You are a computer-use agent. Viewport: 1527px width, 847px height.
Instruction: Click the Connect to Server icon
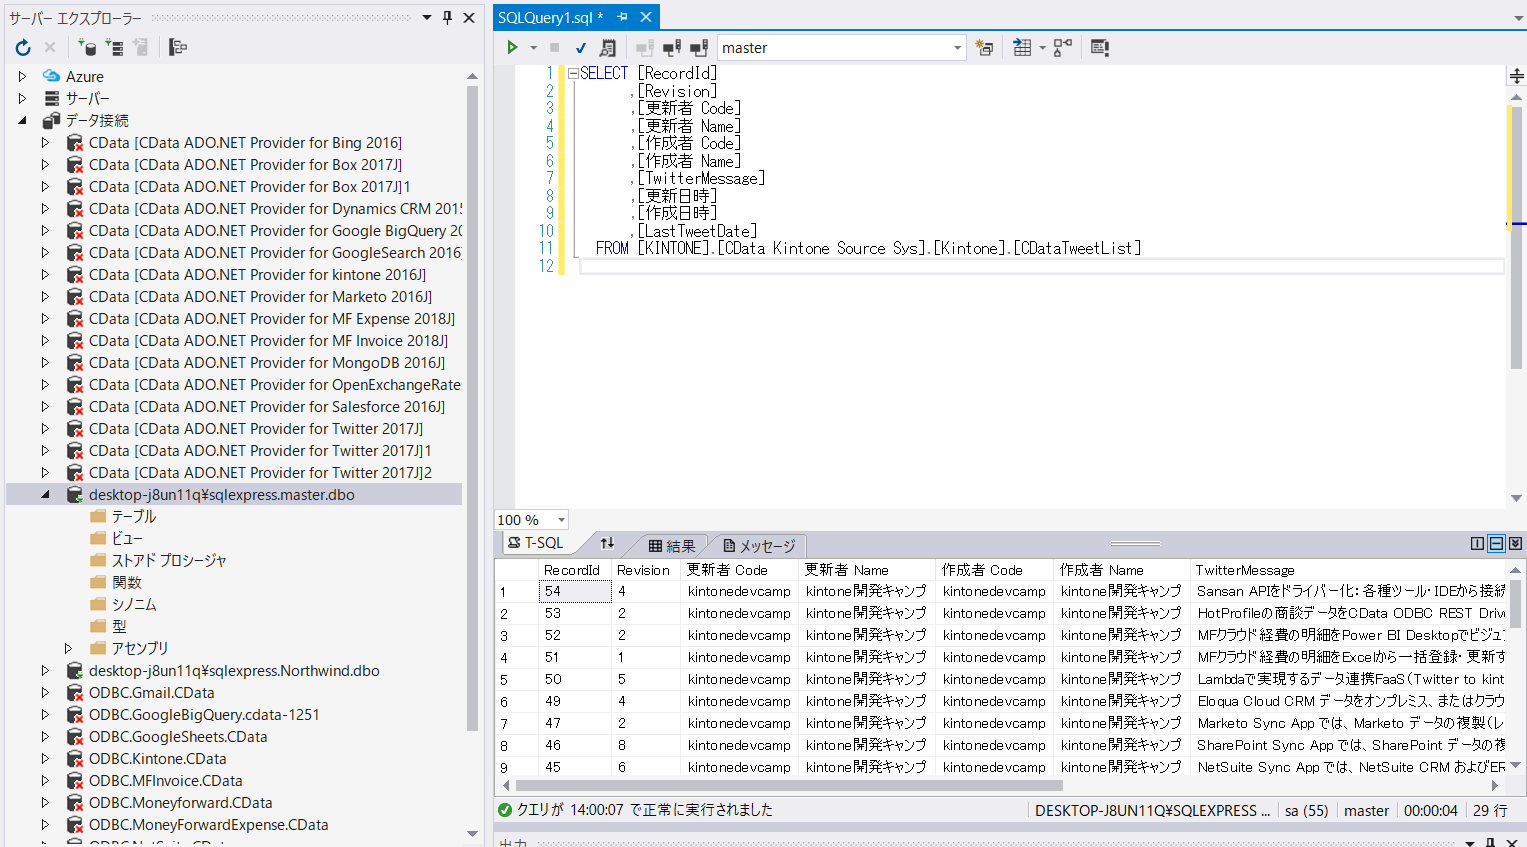click(113, 46)
